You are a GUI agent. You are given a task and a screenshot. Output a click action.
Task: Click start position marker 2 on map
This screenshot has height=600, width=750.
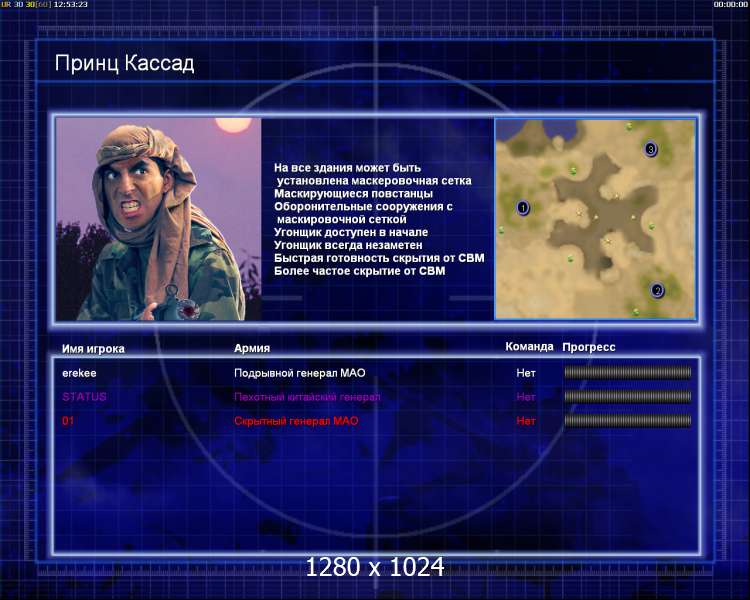click(x=657, y=290)
